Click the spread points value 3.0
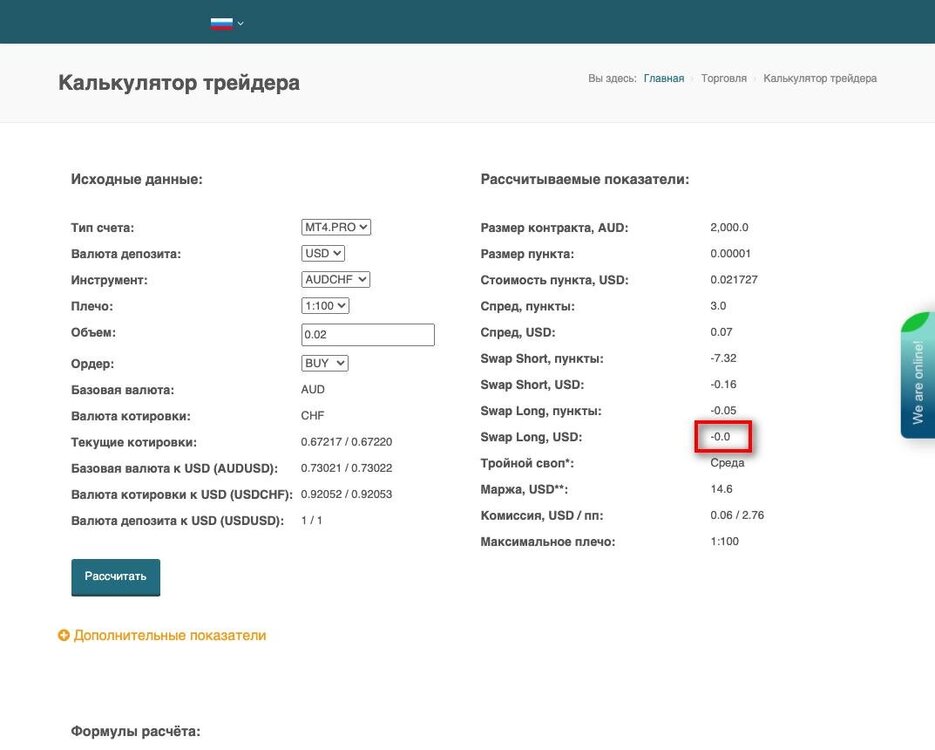 coord(718,306)
